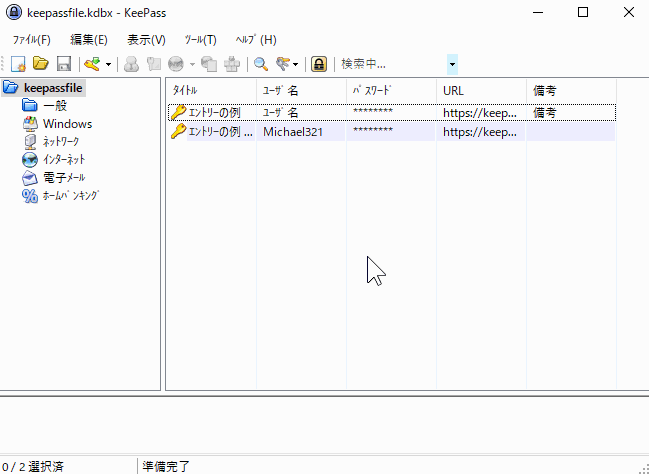Select the 一般 group

tap(55, 106)
